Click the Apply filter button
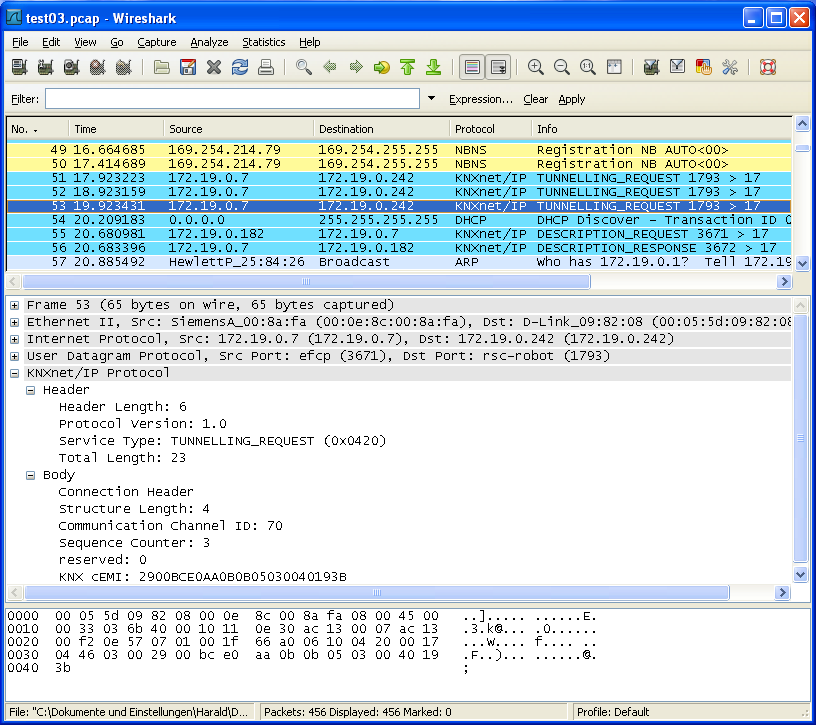The height and width of the screenshot is (725, 816). click(x=571, y=99)
